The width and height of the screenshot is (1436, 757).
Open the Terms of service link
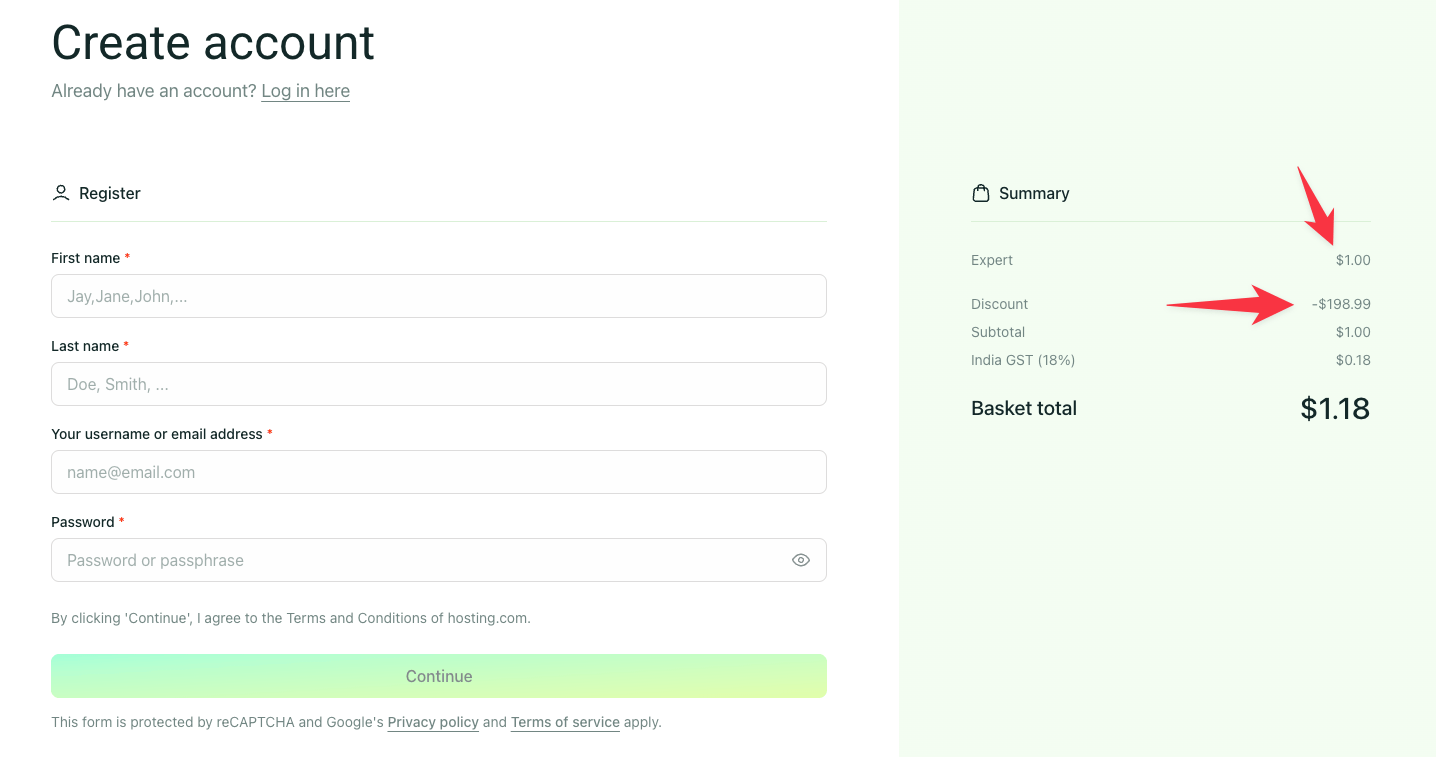click(x=565, y=721)
